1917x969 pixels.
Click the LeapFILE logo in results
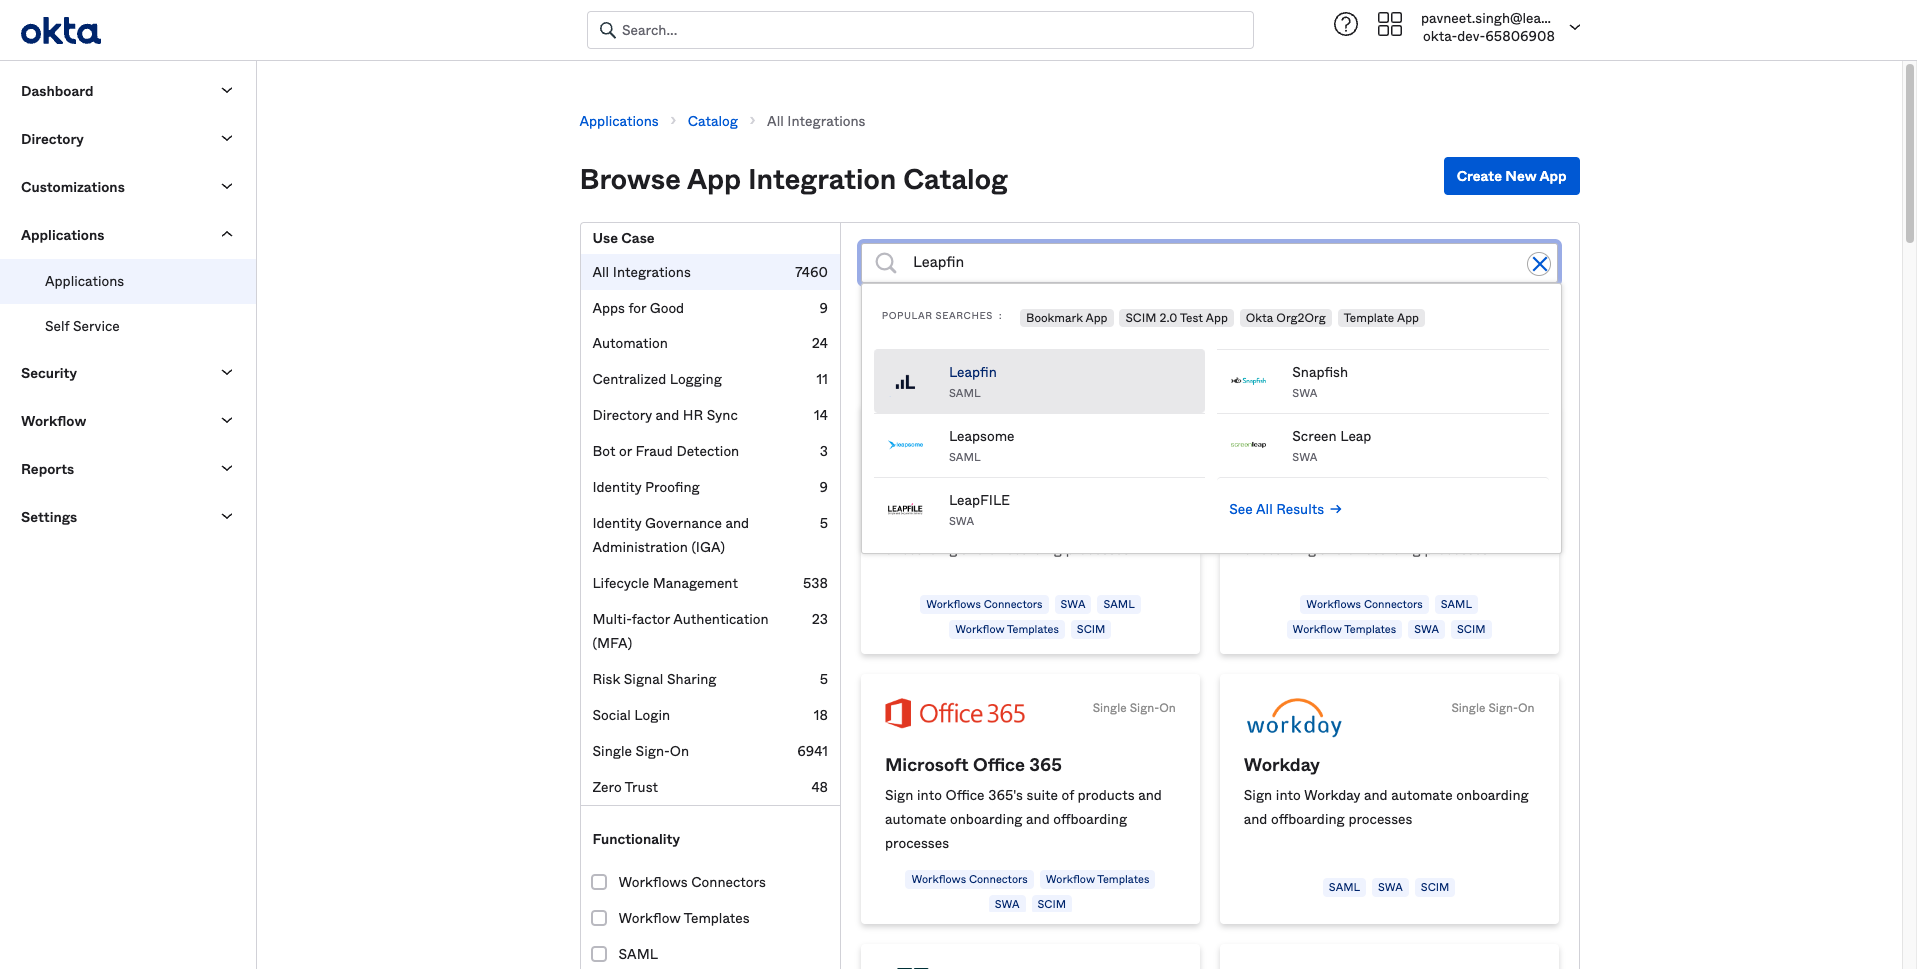[x=905, y=509]
